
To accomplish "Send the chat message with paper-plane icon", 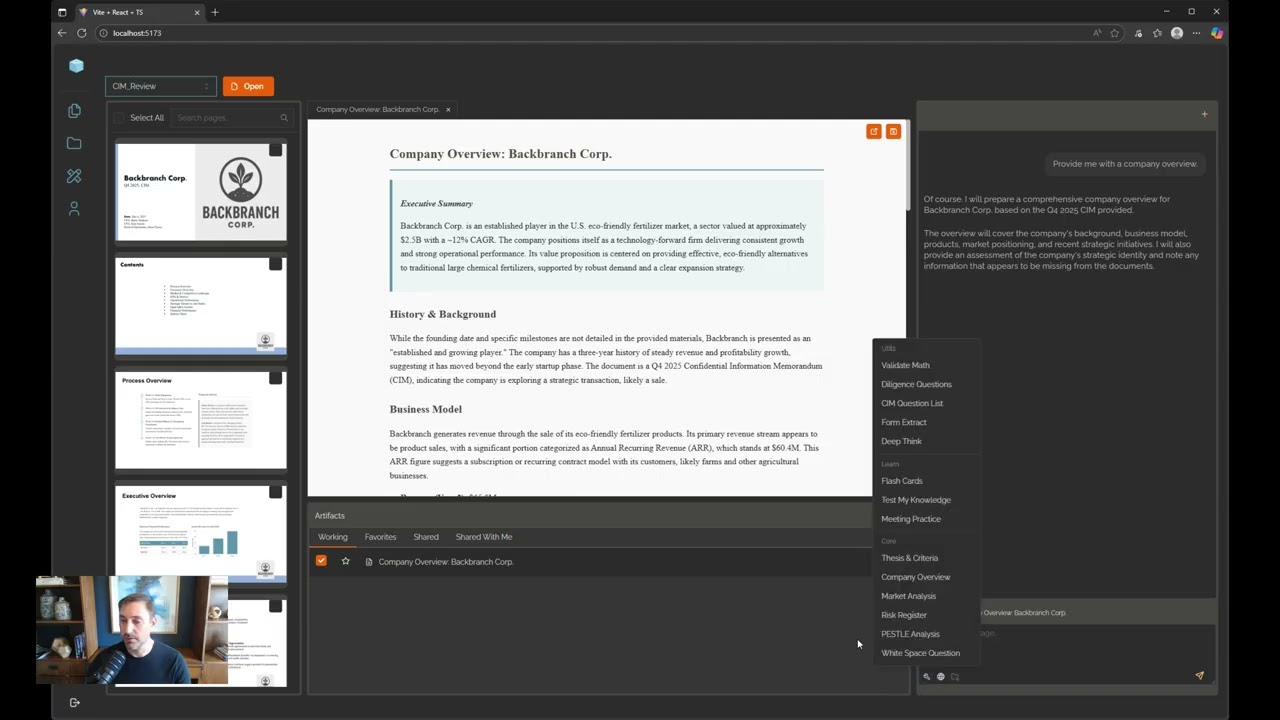I will click(1199, 676).
